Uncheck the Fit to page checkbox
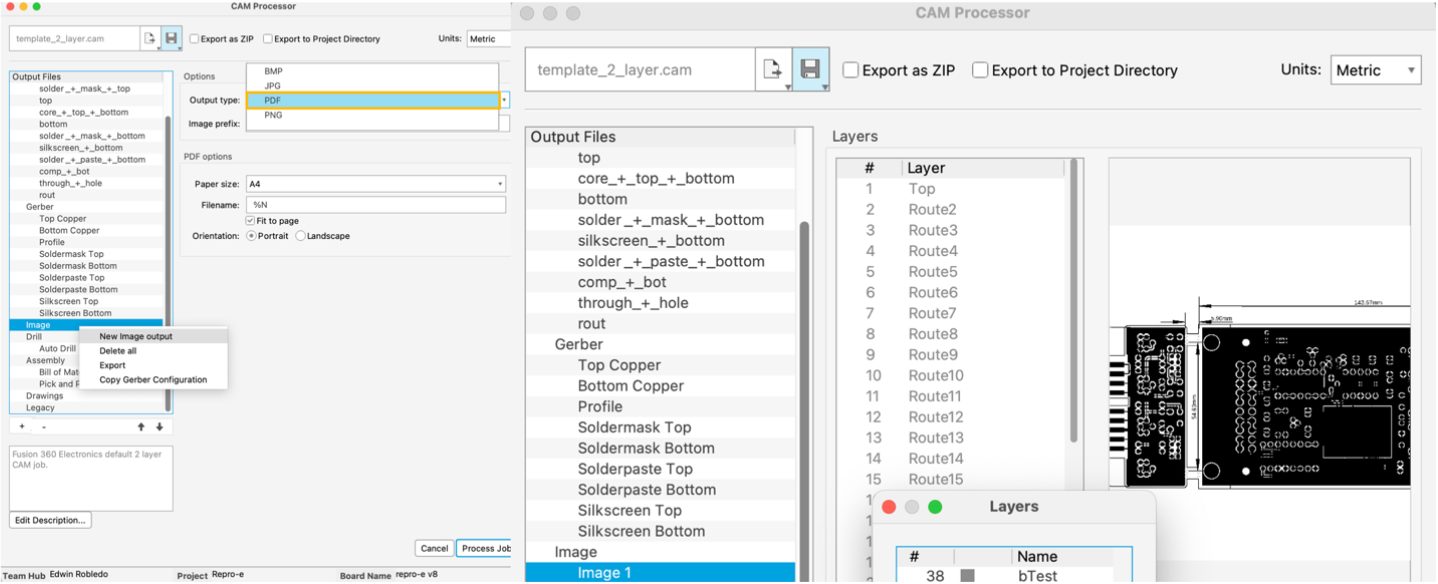This screenshot has height=584, width=1438. click(x=250, y=221)
